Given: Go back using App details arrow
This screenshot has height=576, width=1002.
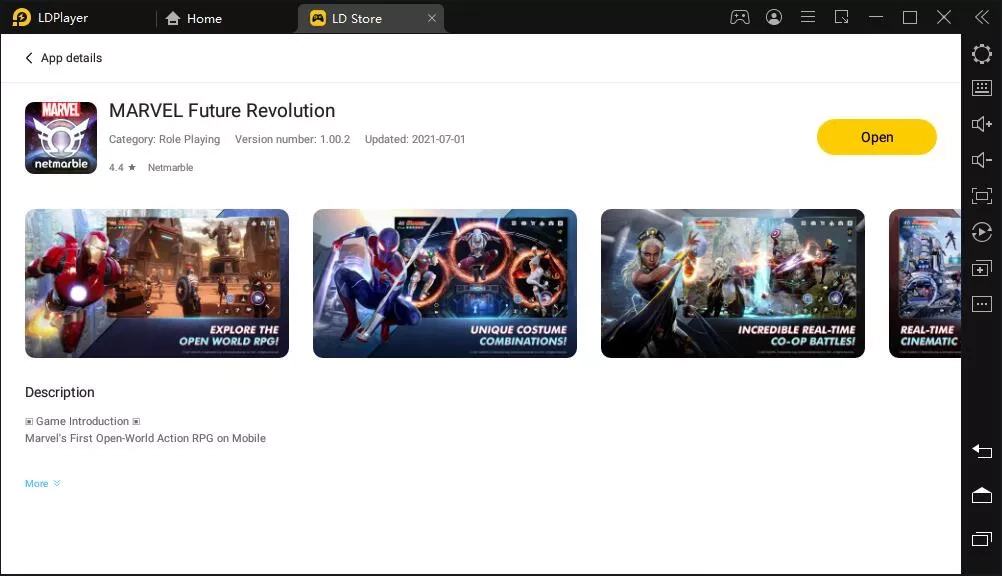Looking at the screenshot, I should [29, 58].
